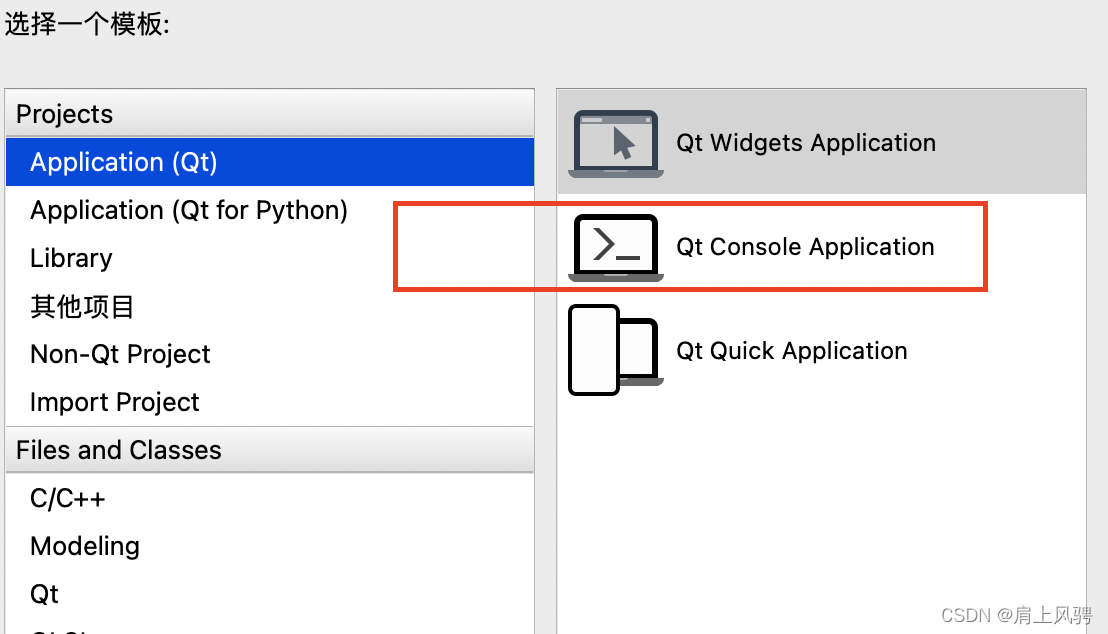Click the Files and Classes section header
The width and height of the screenshot is (1108, 634).
point(270,450)
